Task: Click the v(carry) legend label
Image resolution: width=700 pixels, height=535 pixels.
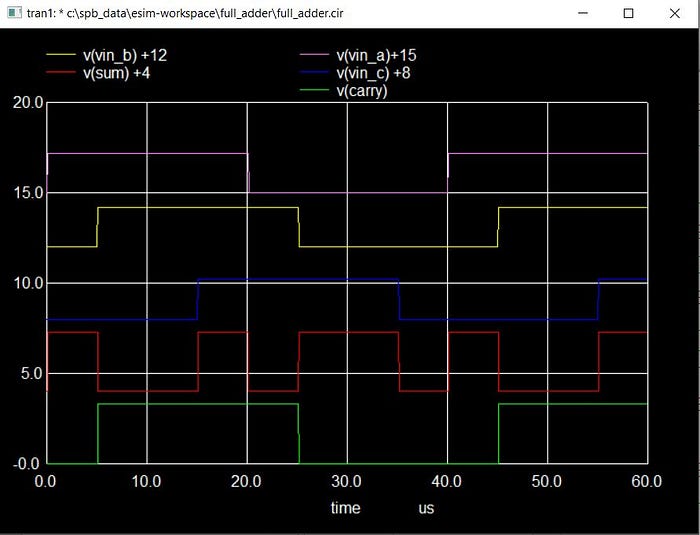Action: [x=362, y=91]
